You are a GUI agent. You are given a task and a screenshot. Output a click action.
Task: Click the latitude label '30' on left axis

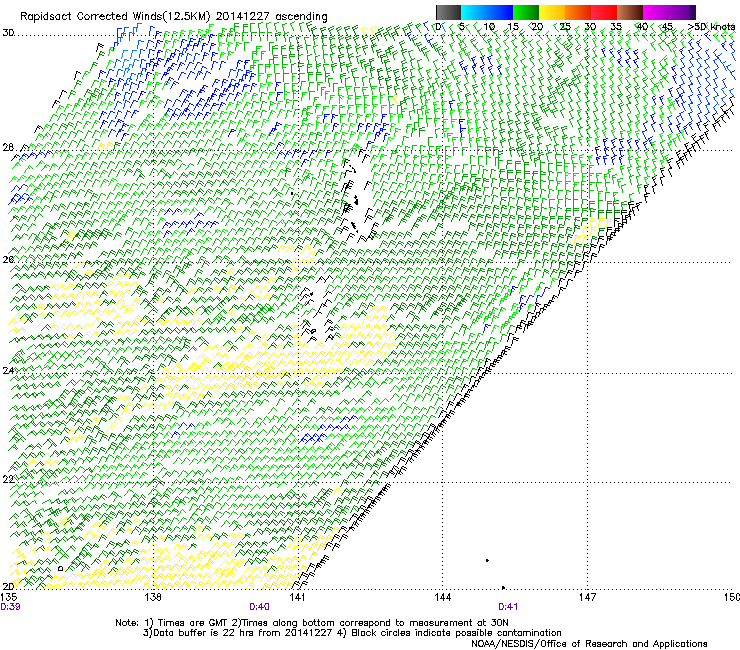8,33
